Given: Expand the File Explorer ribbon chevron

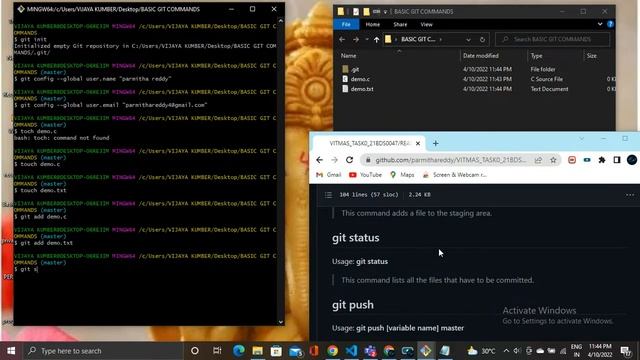Looking at the screenshot, I should (x=600, y=24).
